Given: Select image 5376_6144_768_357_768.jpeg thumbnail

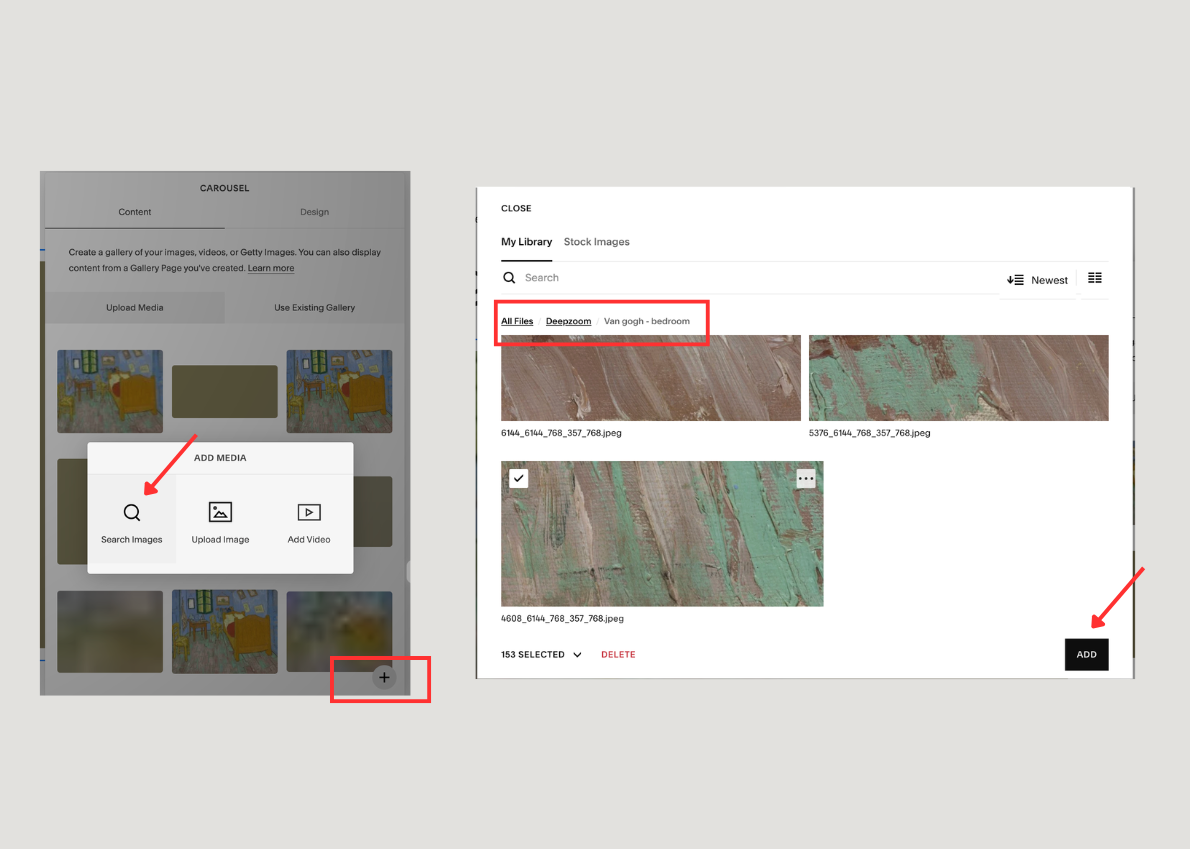Looking at the screenshot, I should [959, 378].
